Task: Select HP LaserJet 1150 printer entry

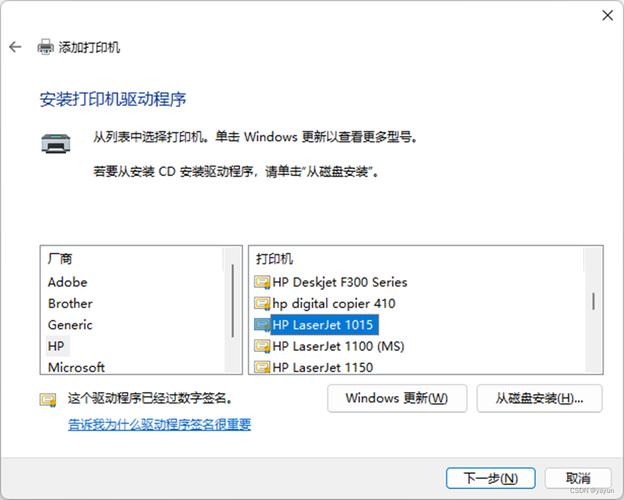Action: [323, 367]
